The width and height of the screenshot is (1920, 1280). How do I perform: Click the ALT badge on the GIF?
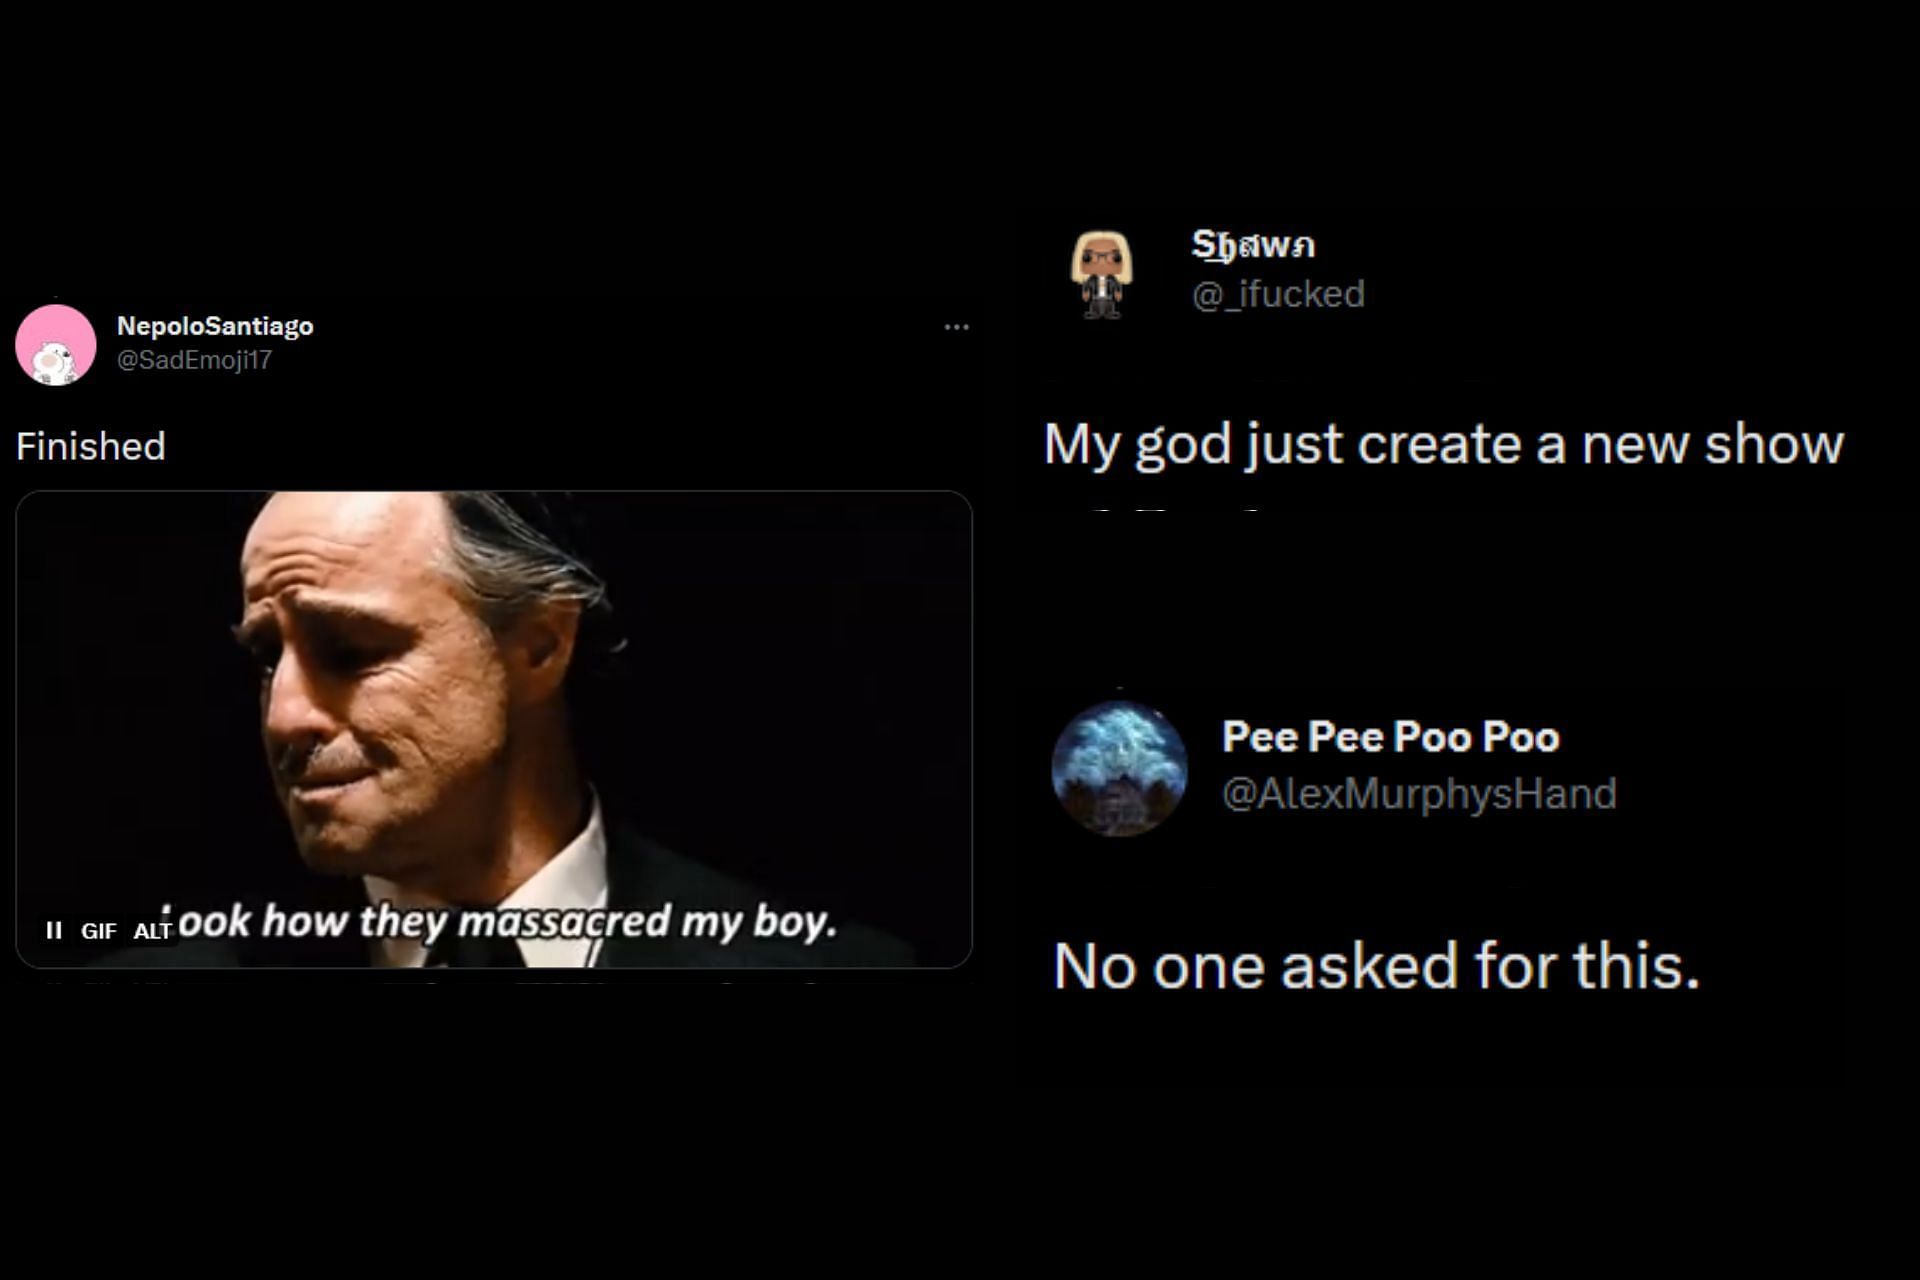(x=152, y=931)
